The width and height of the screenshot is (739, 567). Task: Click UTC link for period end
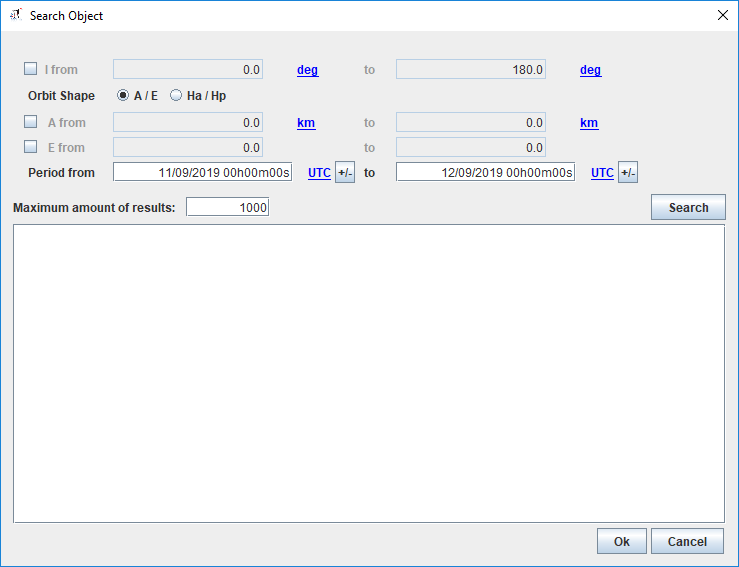click(602, 173)
